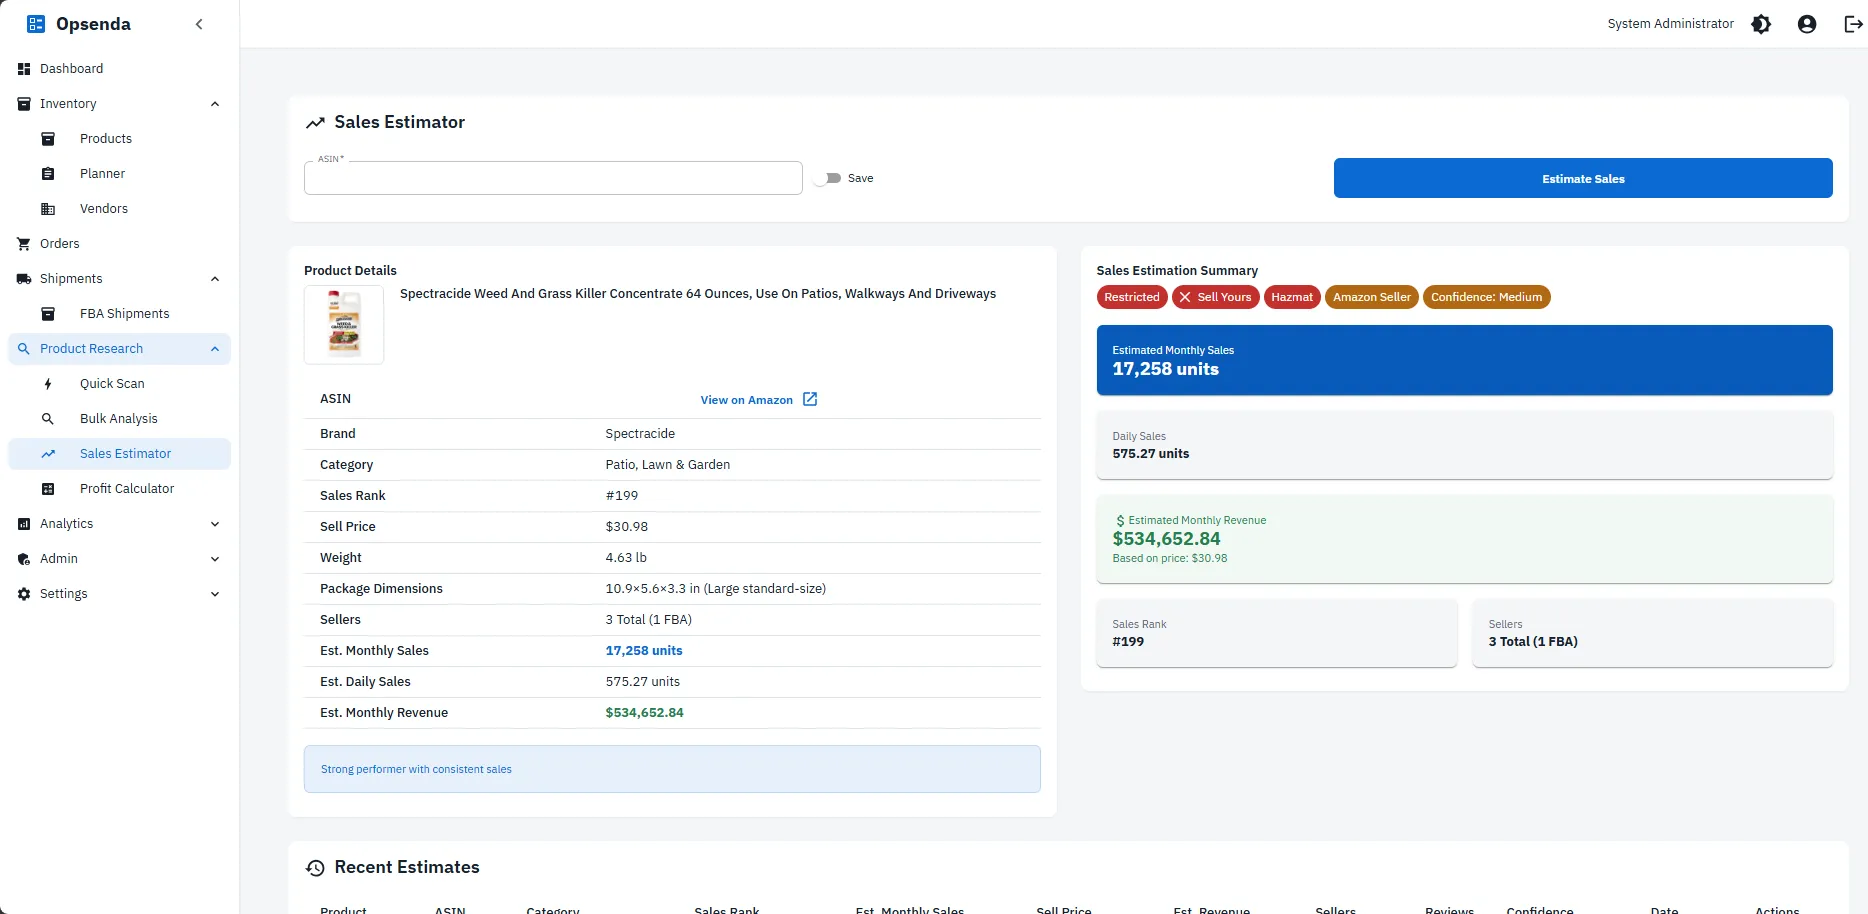Collapse the sidebar with the left chevron
1868x914 pixels.
click(x=199, y=24)
